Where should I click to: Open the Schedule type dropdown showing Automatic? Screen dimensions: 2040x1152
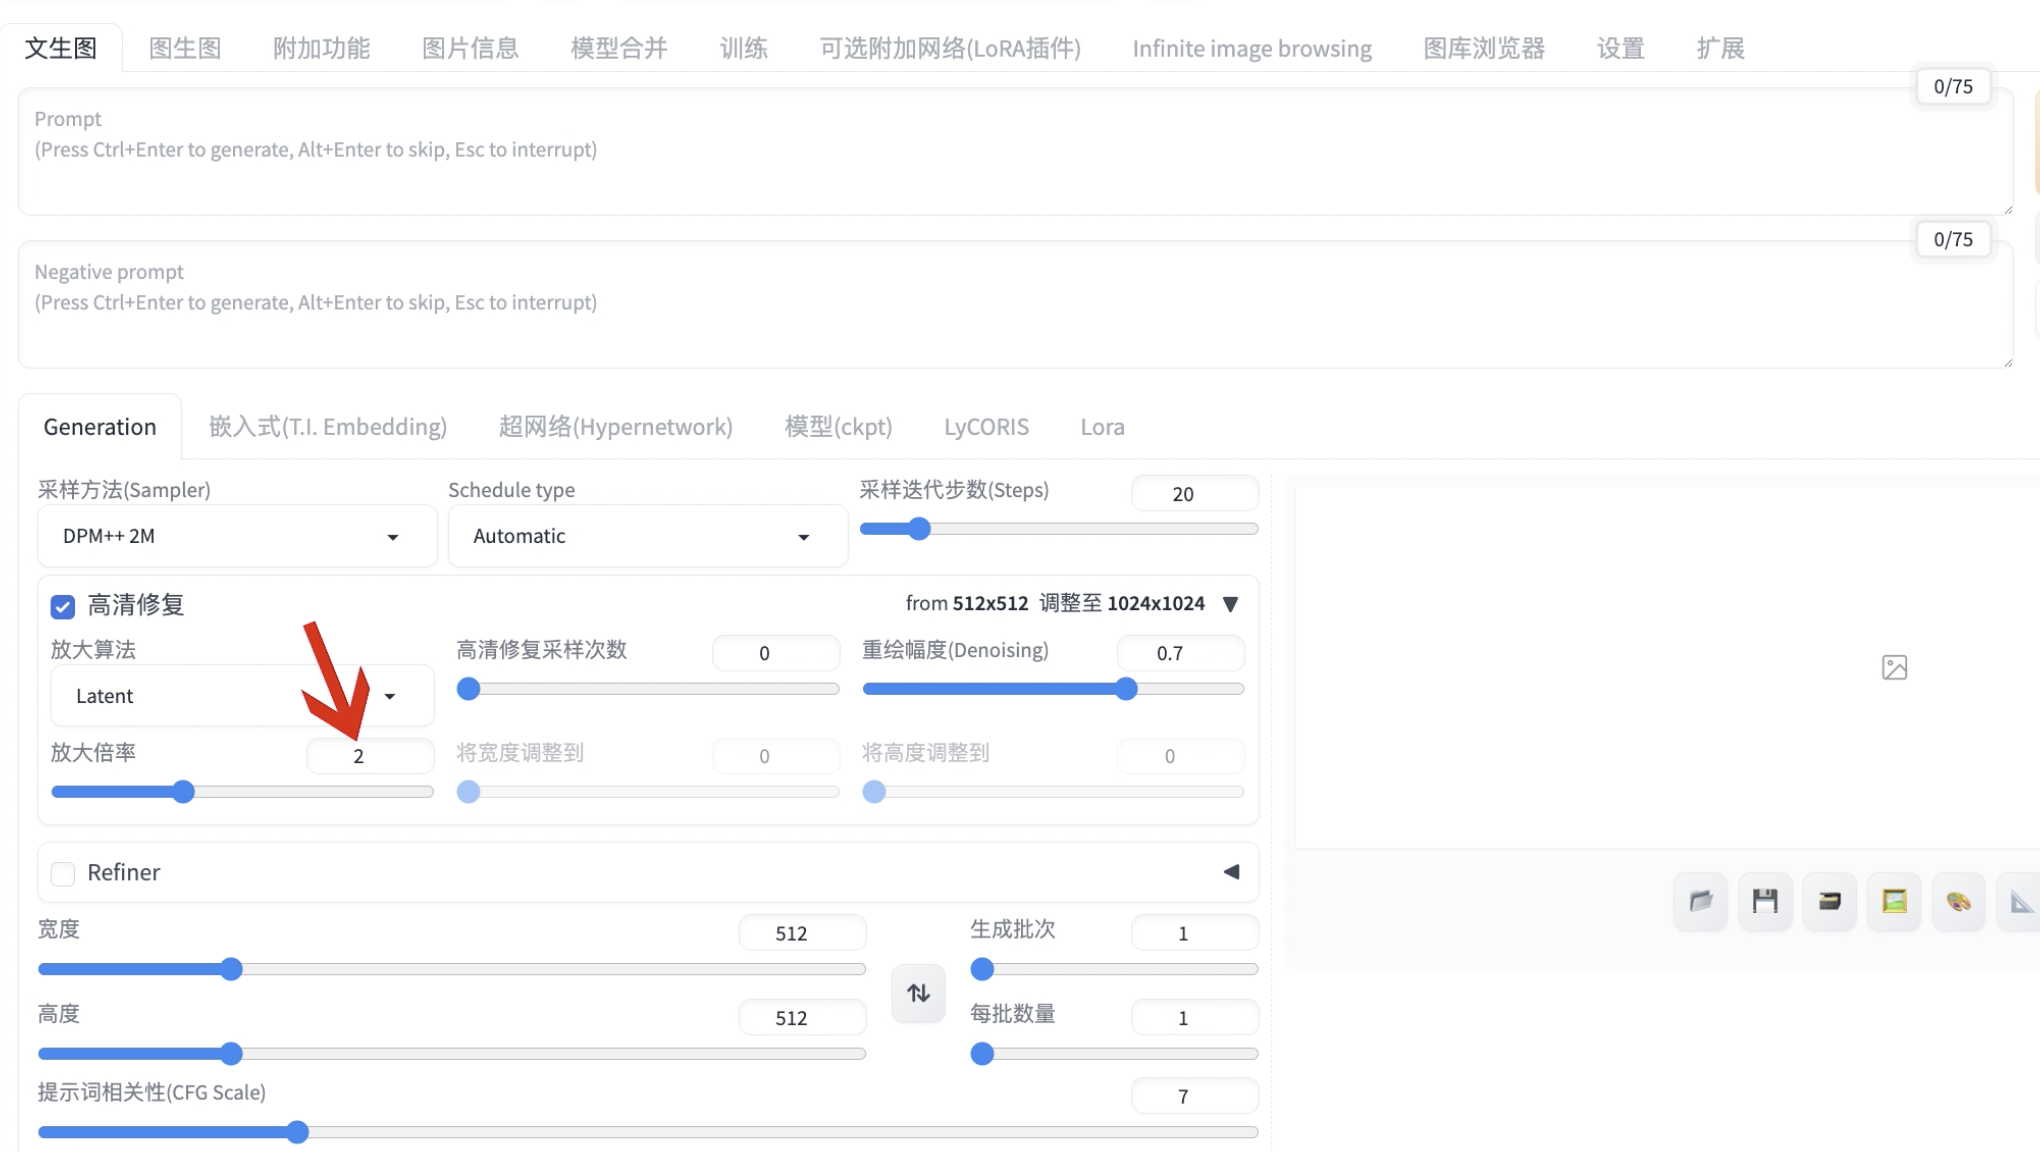tap(648, 536)
